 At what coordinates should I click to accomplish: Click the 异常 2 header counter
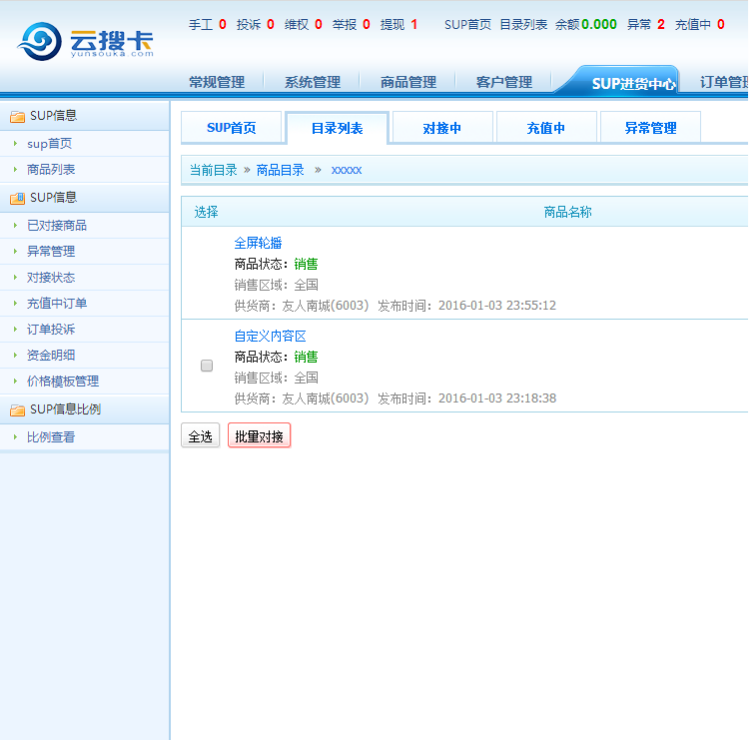646,24
